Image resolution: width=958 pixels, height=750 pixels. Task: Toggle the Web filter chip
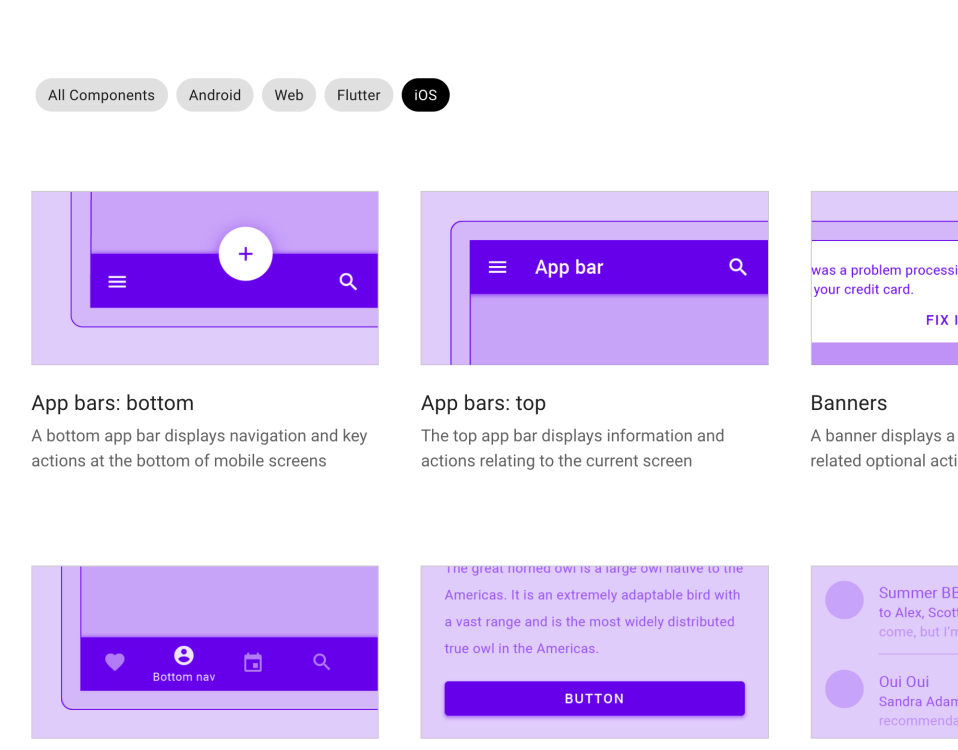point(288,95)
